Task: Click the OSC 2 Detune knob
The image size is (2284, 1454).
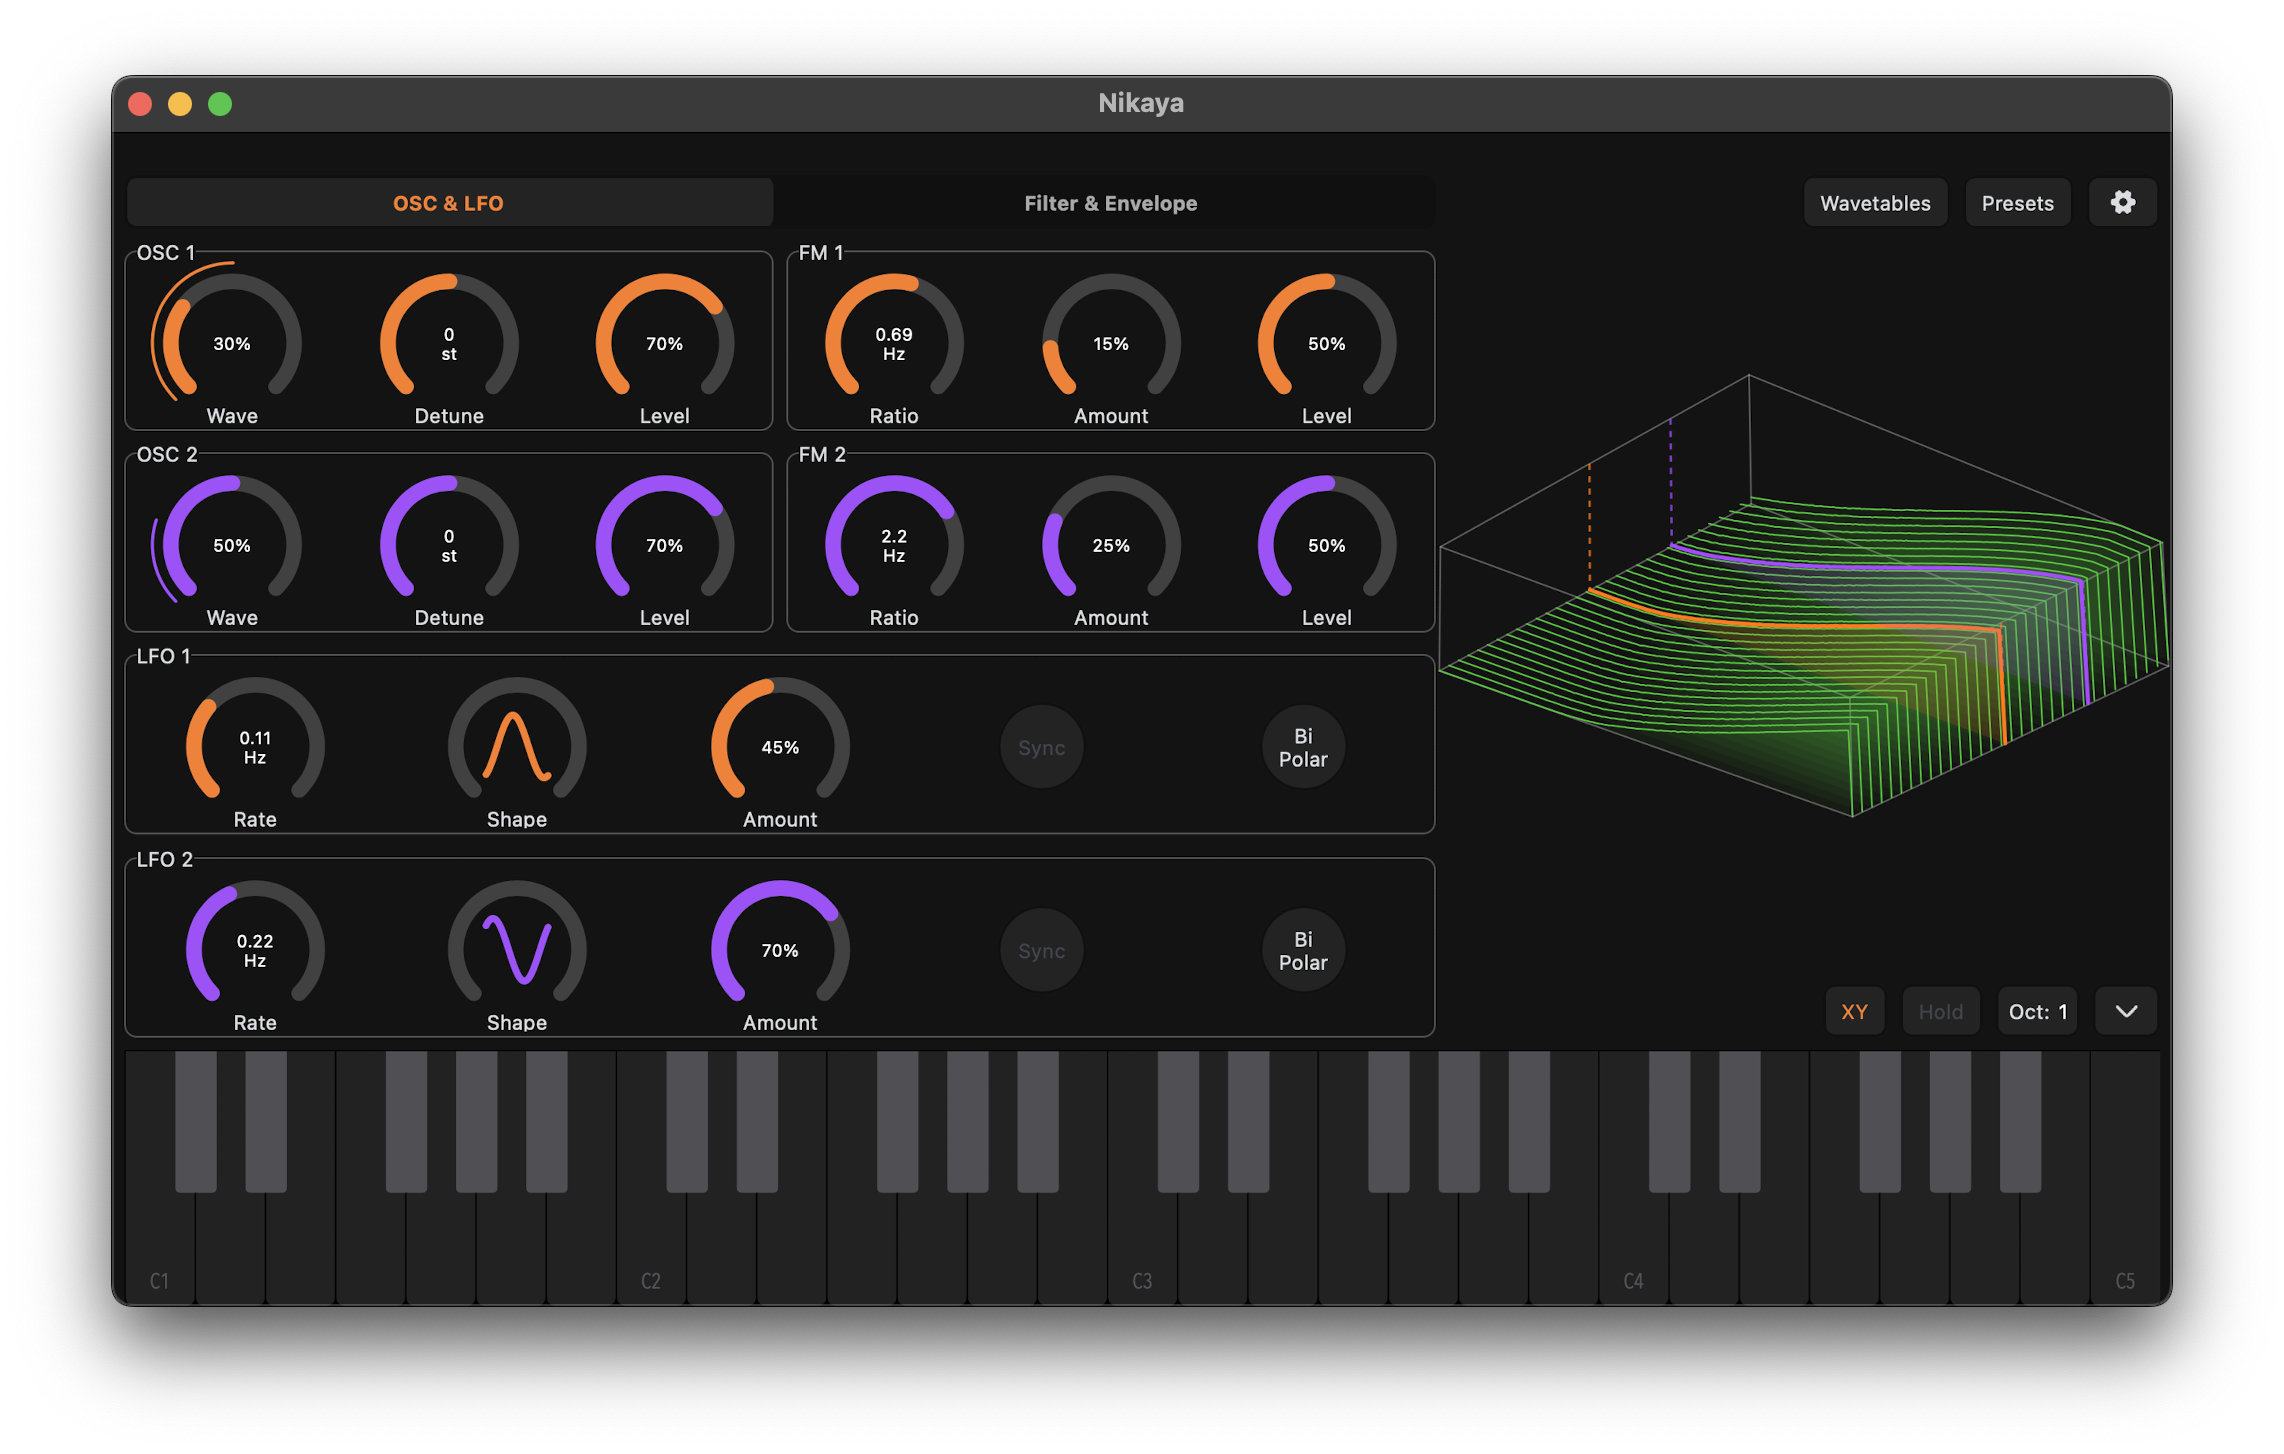Action: [449, 546]
